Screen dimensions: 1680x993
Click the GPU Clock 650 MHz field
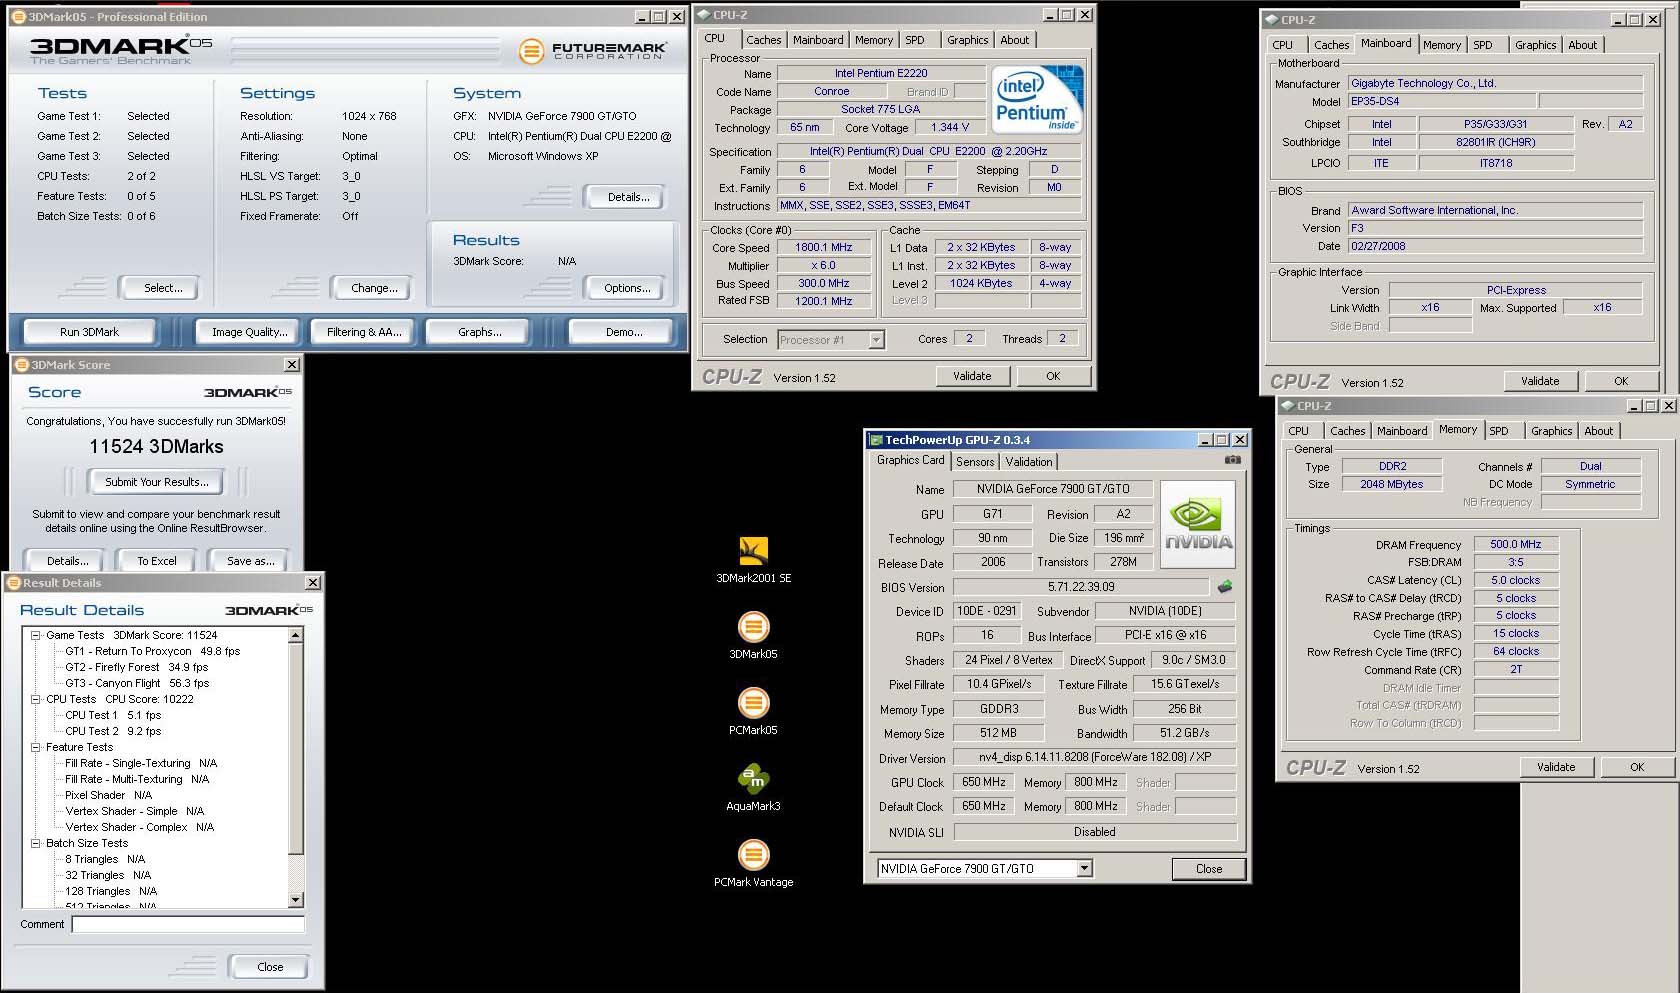click(x=984, y=782)
